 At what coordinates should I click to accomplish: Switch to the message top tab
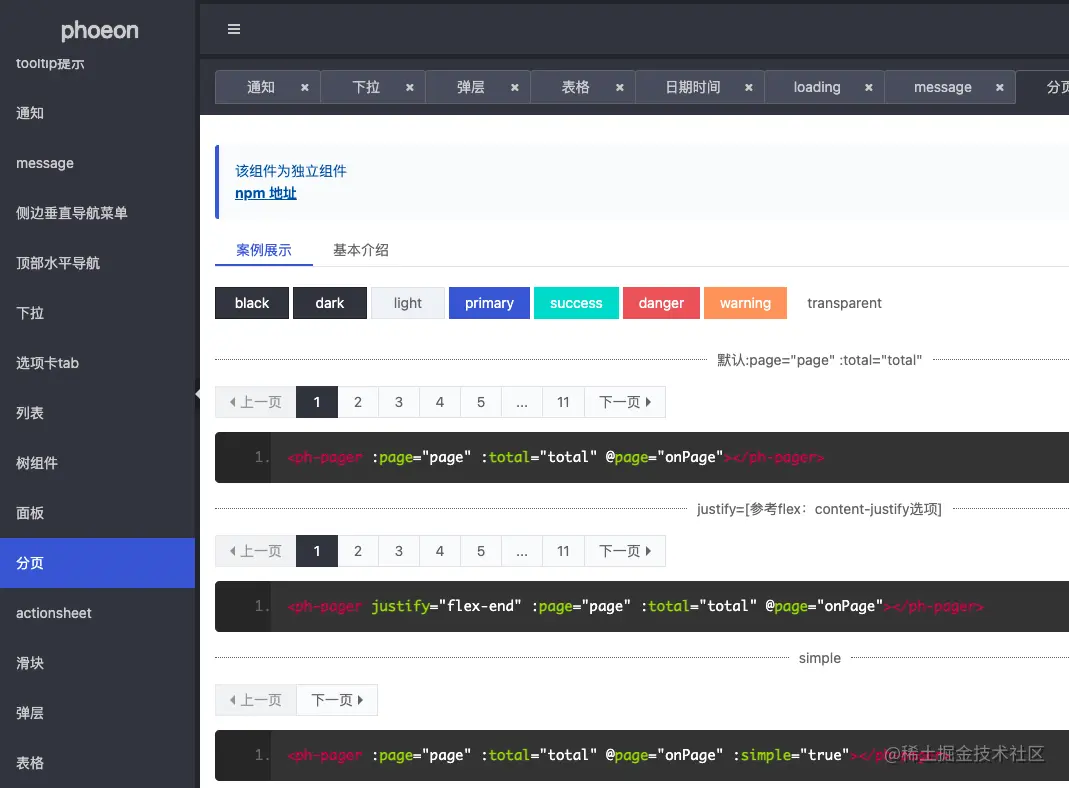pyautogui.click(x=942, y=87)
